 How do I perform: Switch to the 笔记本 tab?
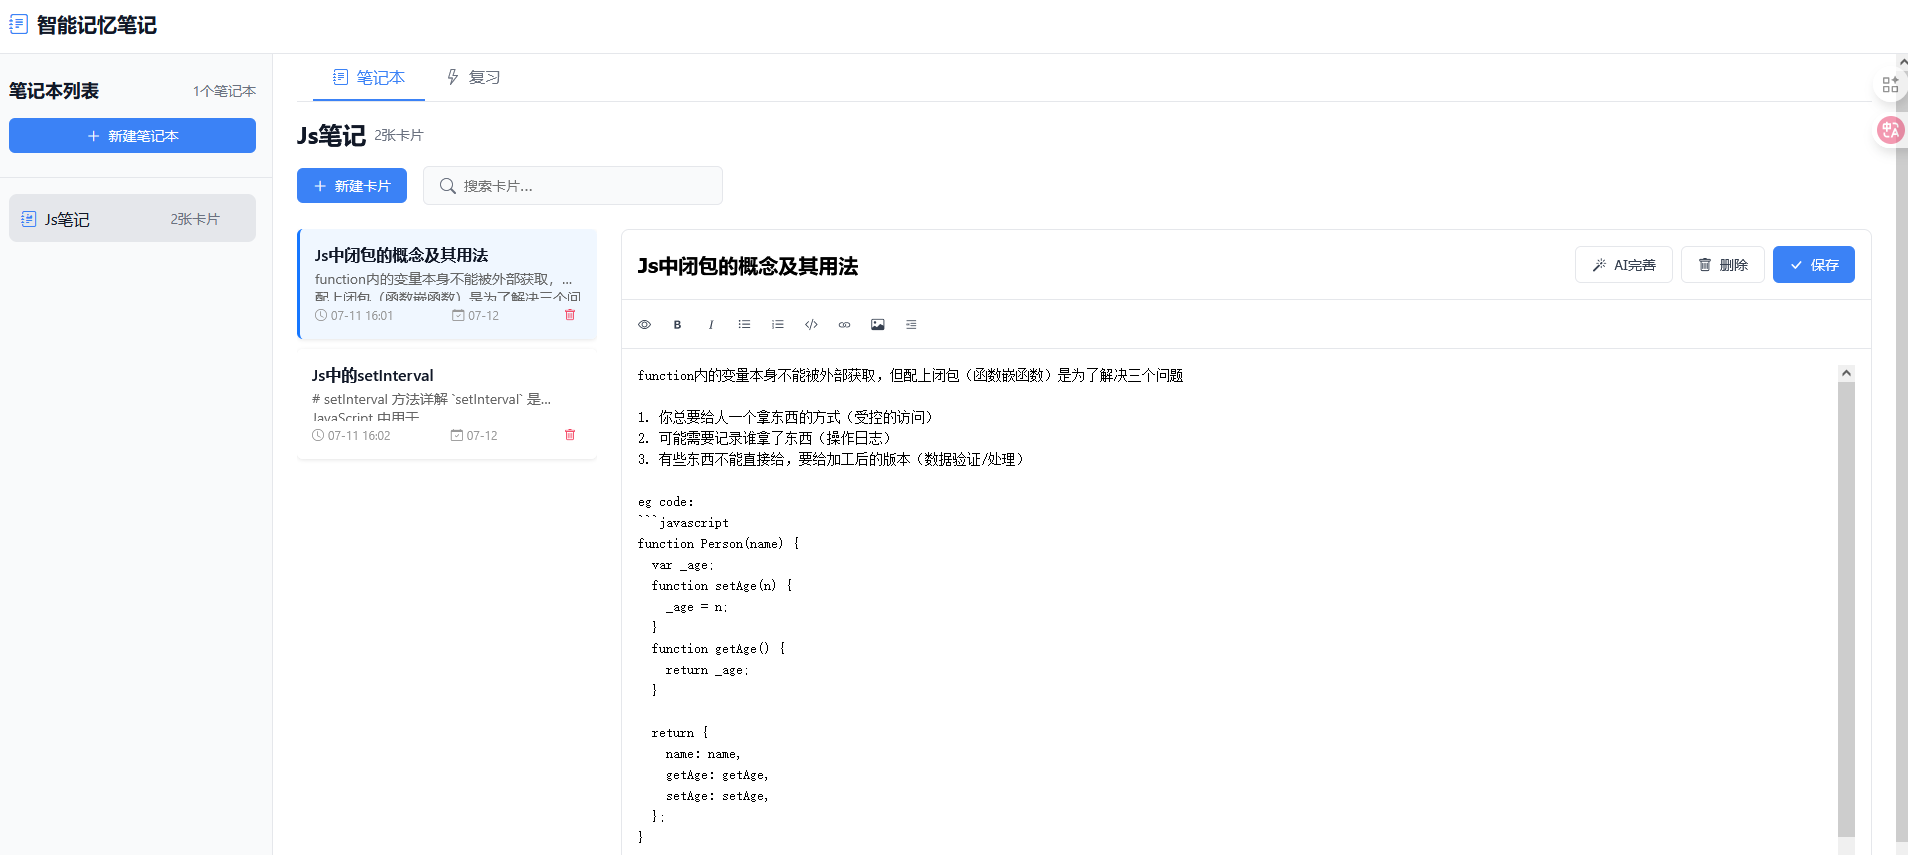point(369,77)
